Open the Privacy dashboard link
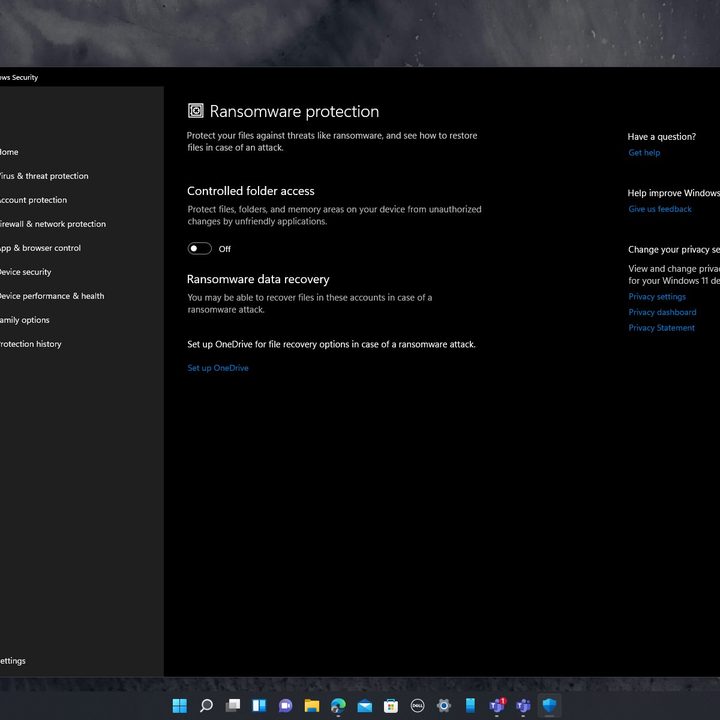The image size is (720, 720). (x=662, y=312)
